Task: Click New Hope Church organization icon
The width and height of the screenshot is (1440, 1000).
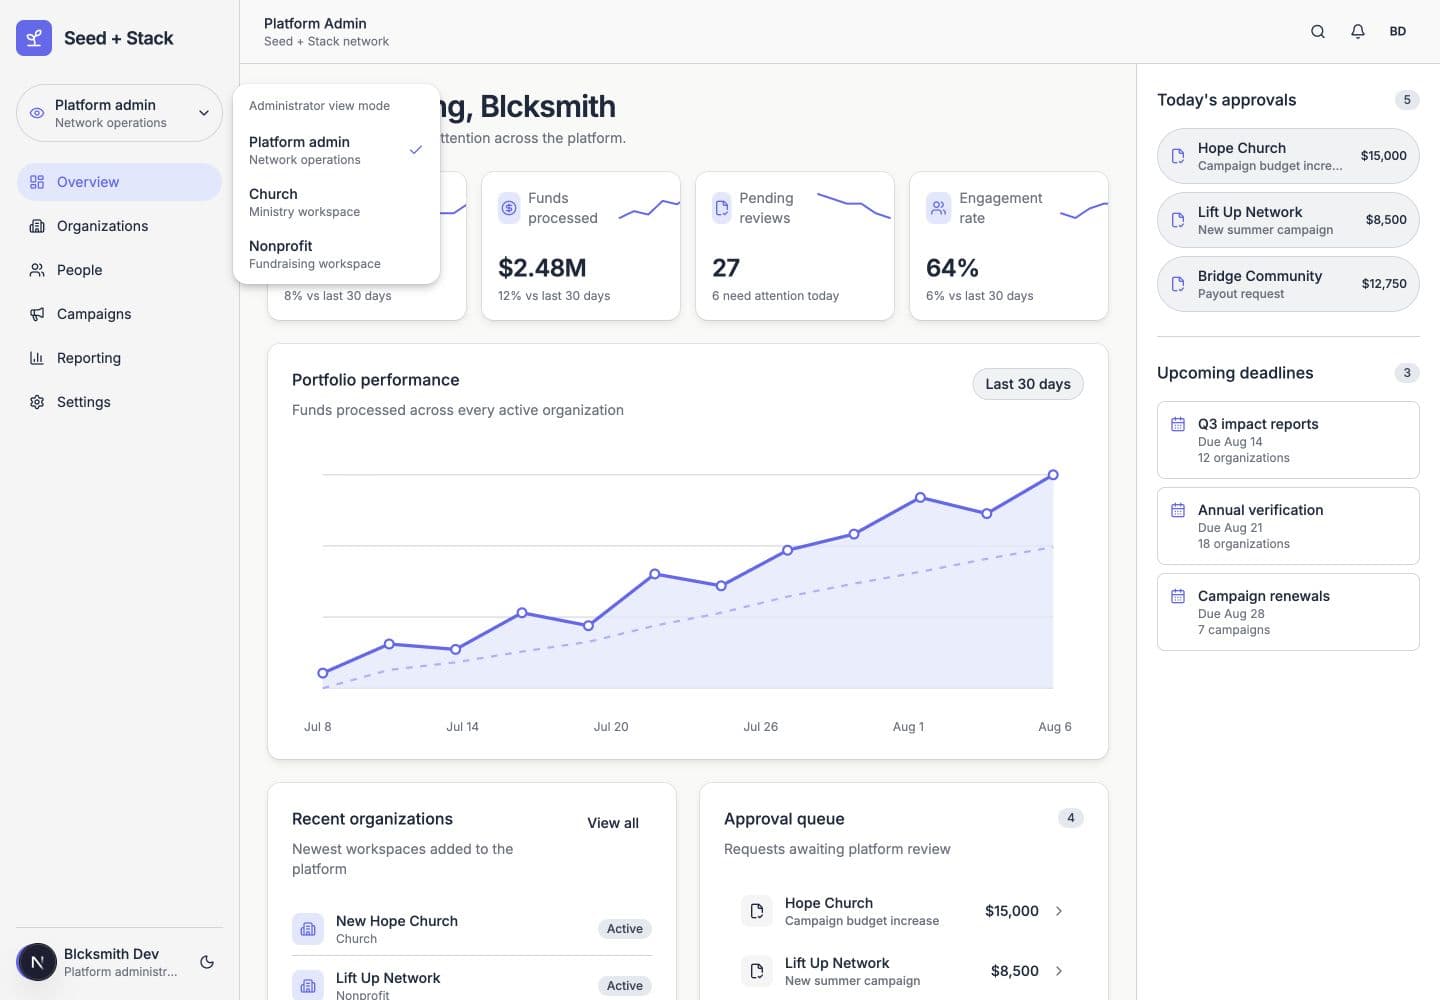Action: 308,929
